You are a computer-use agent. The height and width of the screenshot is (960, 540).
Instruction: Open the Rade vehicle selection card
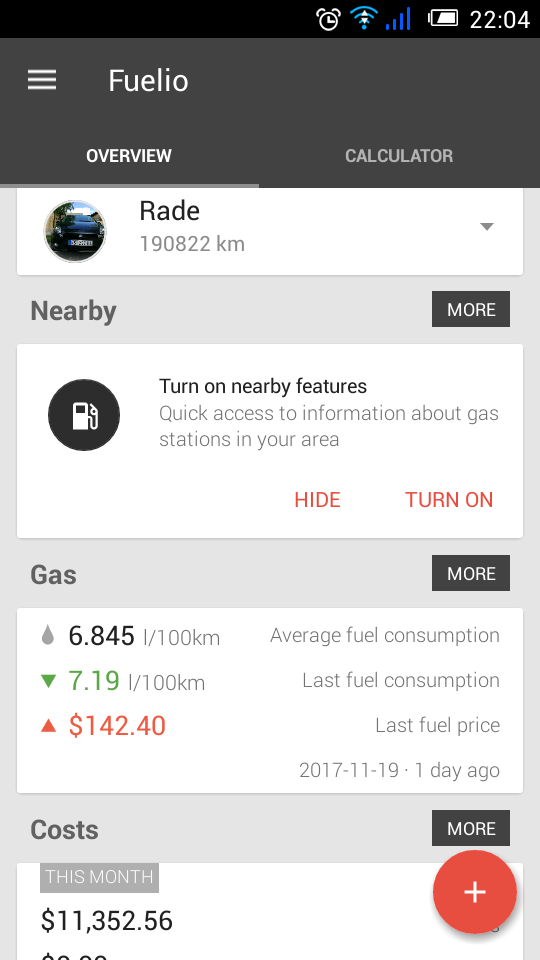pyautogui.click(x=270, y=231)
